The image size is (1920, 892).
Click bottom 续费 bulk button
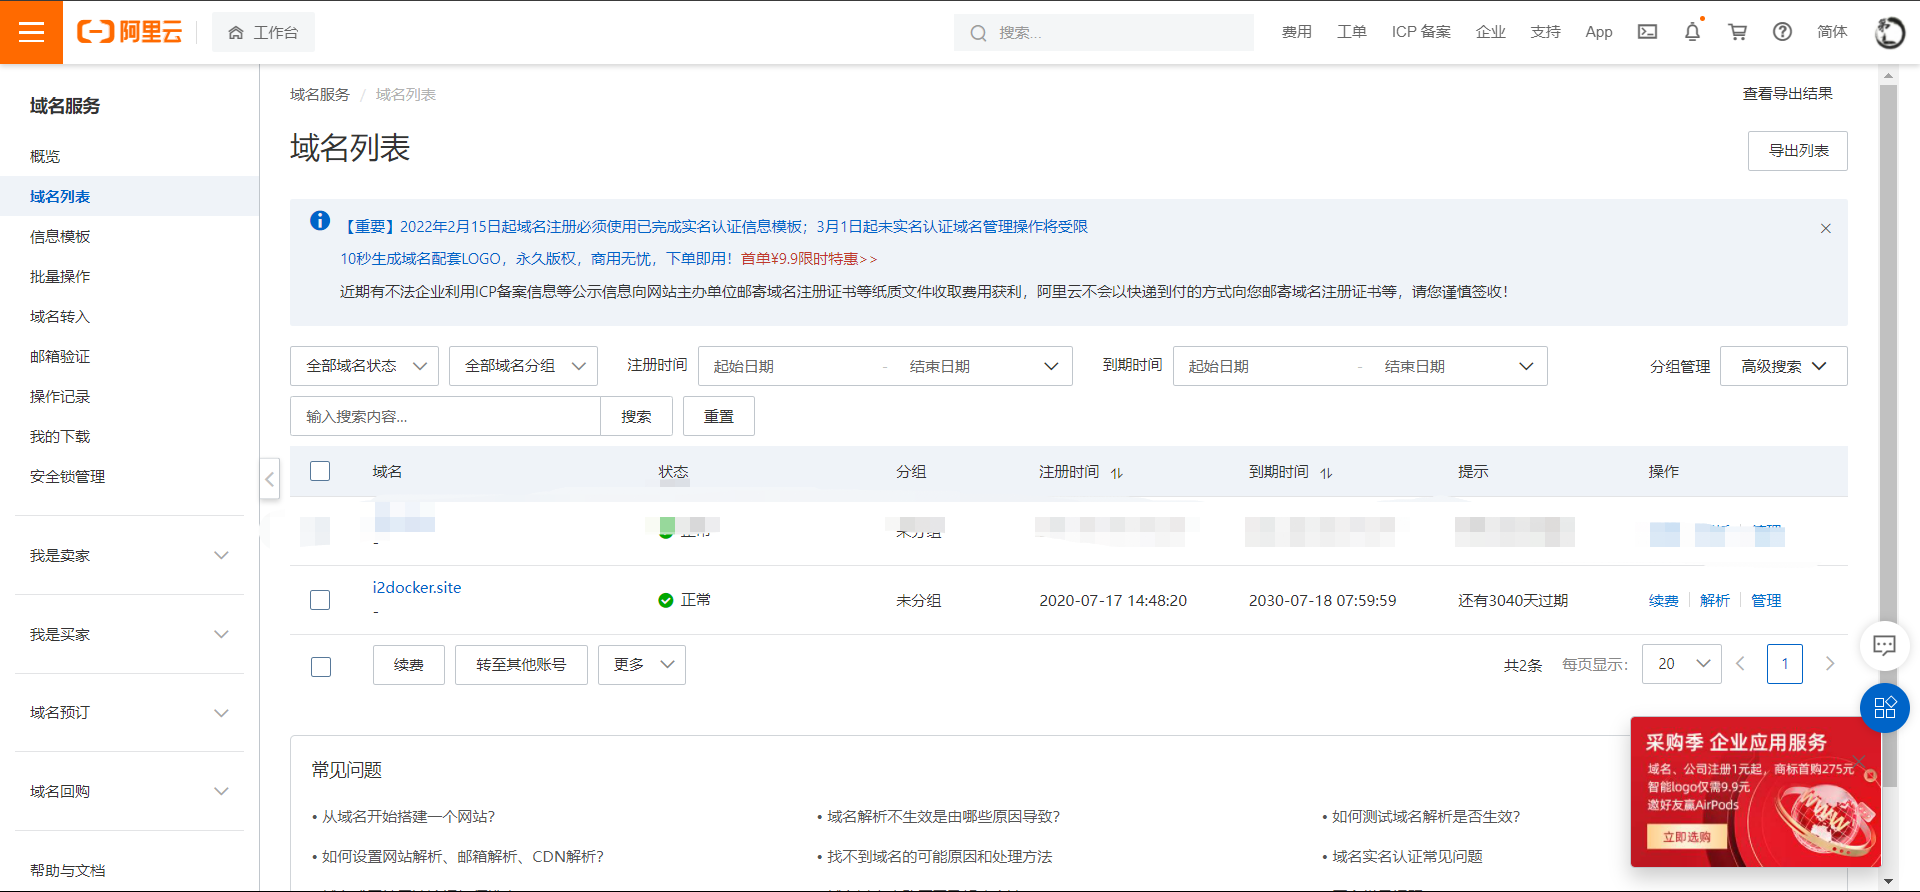409,665
